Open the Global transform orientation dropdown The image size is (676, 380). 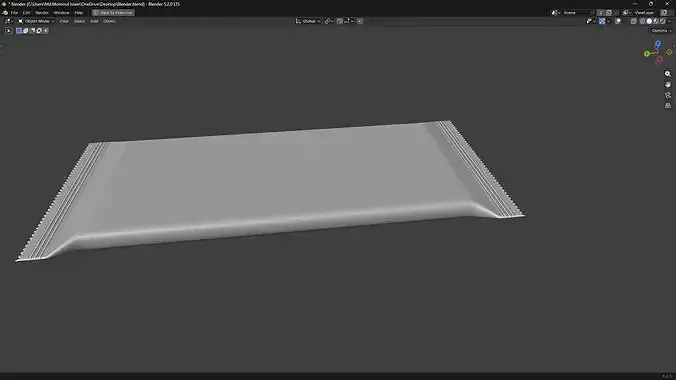click(x=308, y=21)
